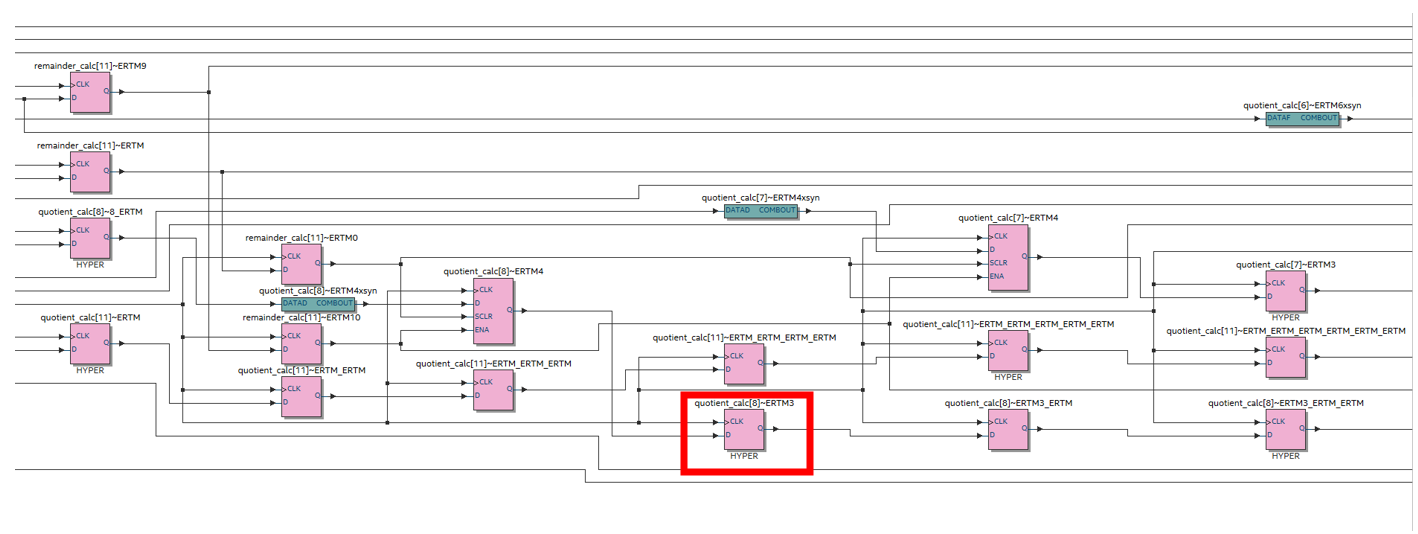Click the highlighted quotient_calc[8]~ERTM3 register

point(744,429)
